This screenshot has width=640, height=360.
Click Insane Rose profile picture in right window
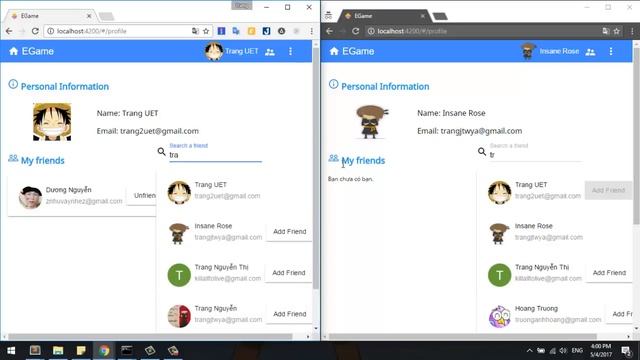pos(371,122)
